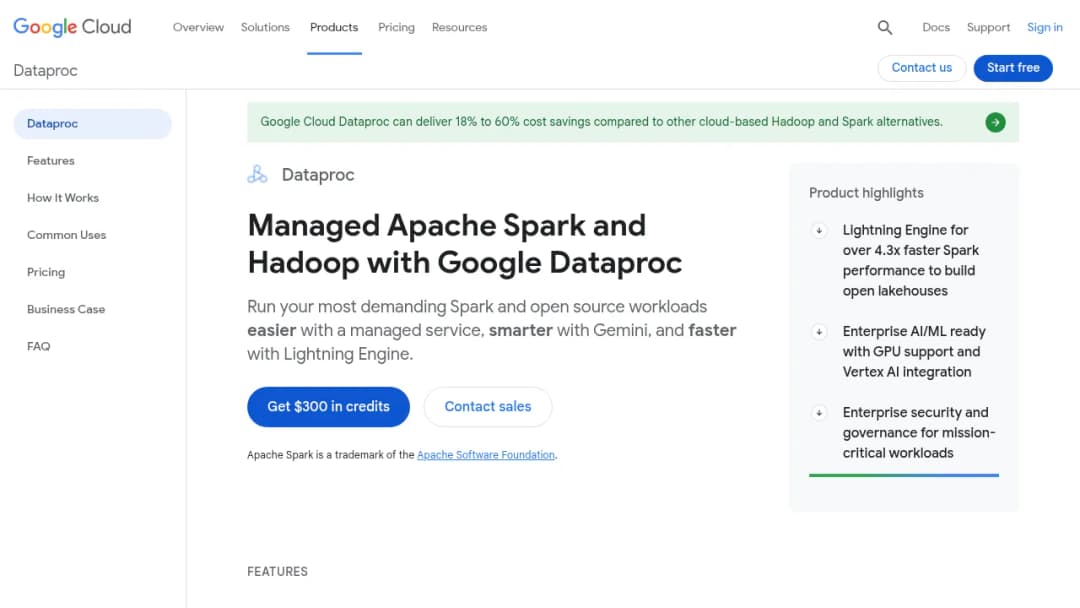The image size is (1080, 608).
Task: Open the Resources menu
Action: click(x=459, y=28)
